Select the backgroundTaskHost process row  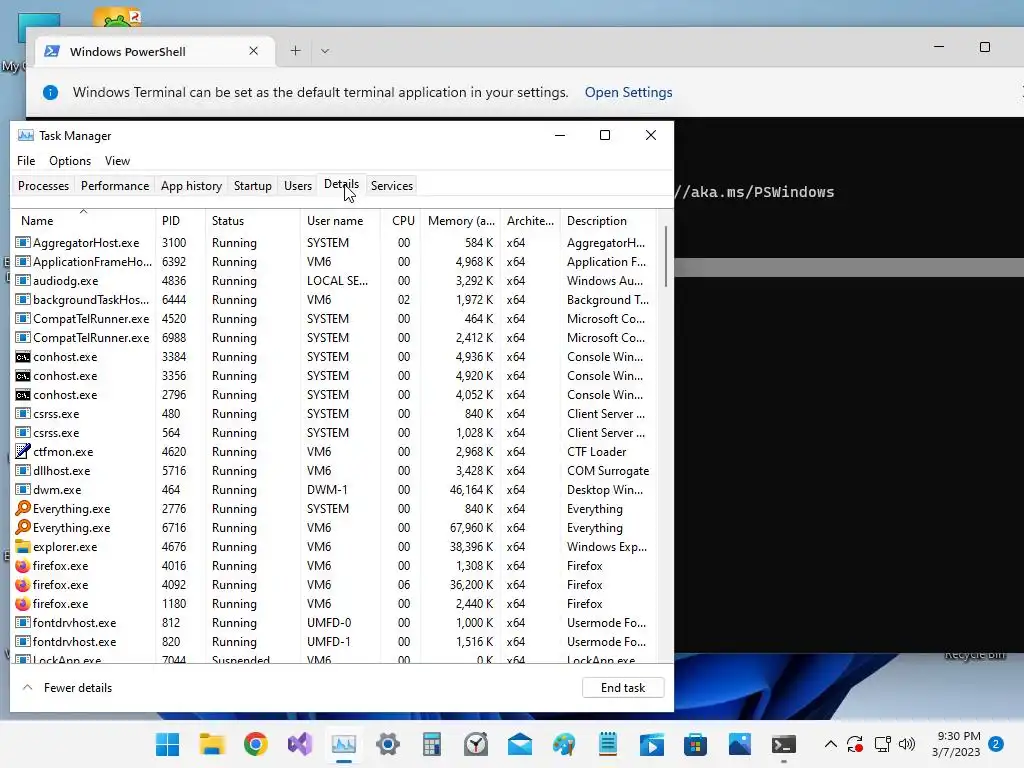[334, 300]
